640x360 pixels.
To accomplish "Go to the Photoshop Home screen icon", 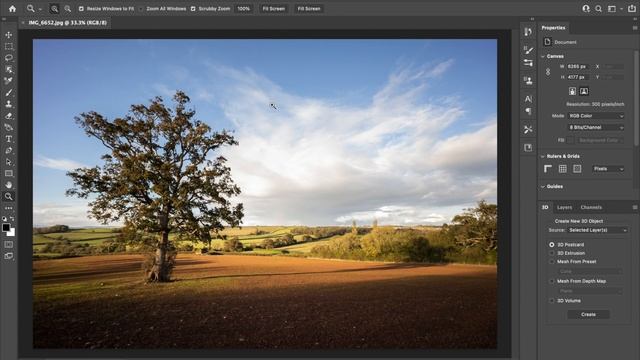I will click(x=12, y=8).
